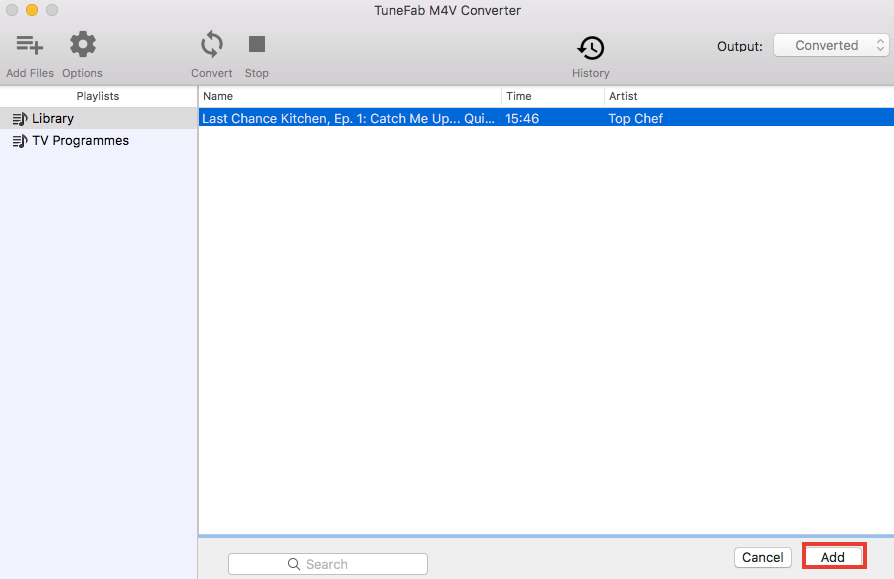This screenshot has width=894, height=579.
Task: Click the Playlists header
Action: (x=98, y=96)
